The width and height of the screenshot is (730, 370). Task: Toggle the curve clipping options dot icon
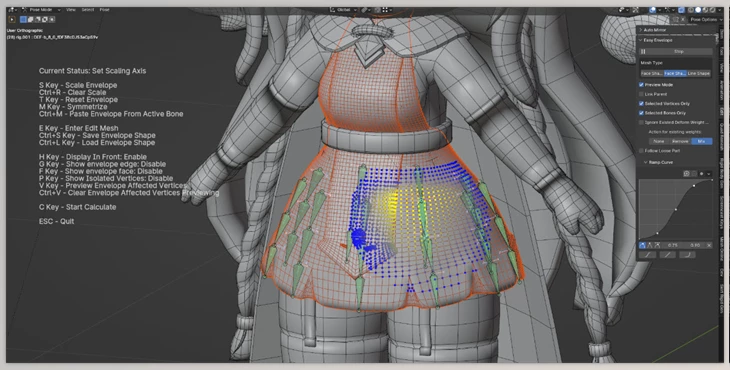(x=702, y=174)
